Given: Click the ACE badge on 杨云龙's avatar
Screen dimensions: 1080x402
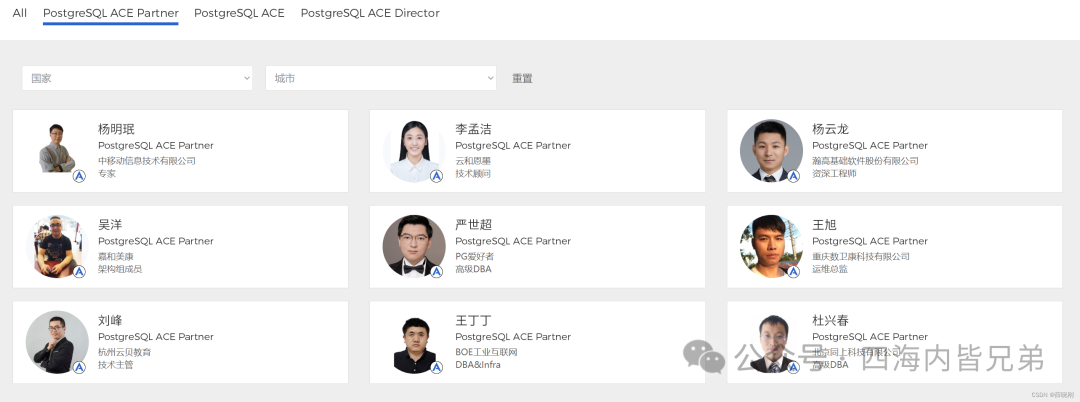Looking at the screenshot, I should pos(793,176).
